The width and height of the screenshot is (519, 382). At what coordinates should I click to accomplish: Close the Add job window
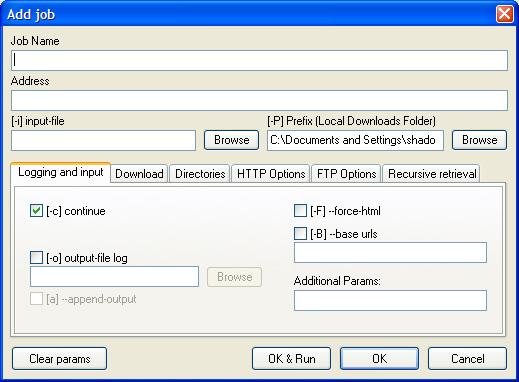pos(505,14)
